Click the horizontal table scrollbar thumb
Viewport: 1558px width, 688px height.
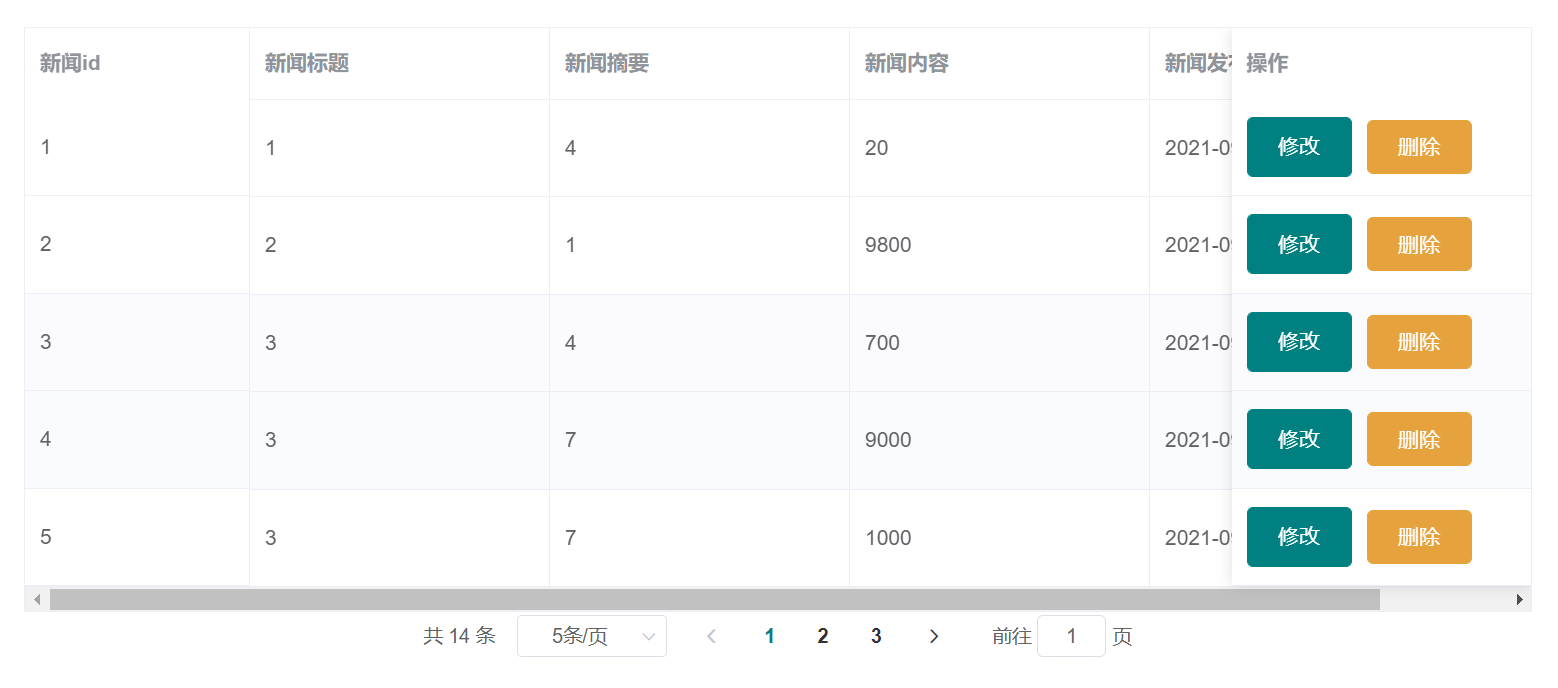pyautogui.click(x=714, y=599)
